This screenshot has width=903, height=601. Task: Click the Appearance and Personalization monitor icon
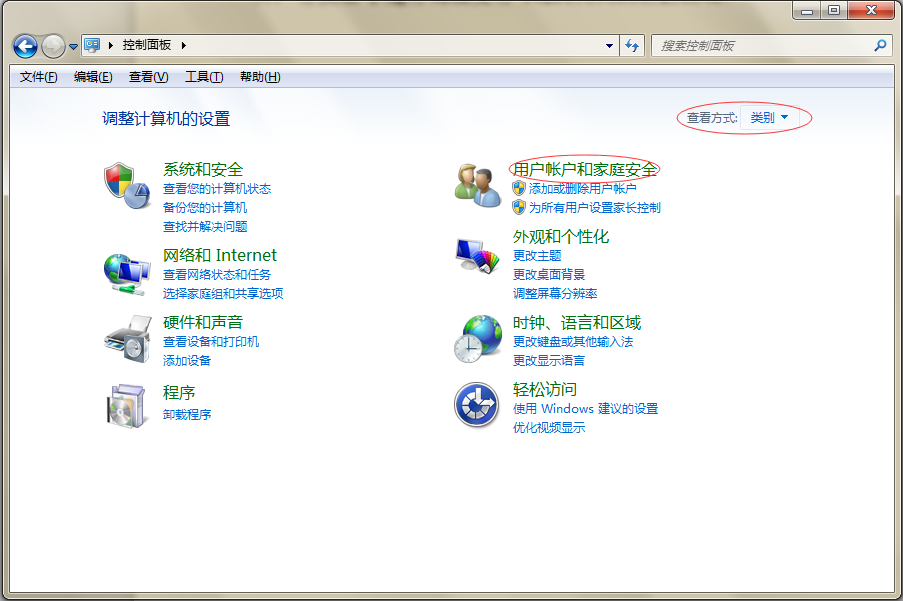[x=477, y=256]
